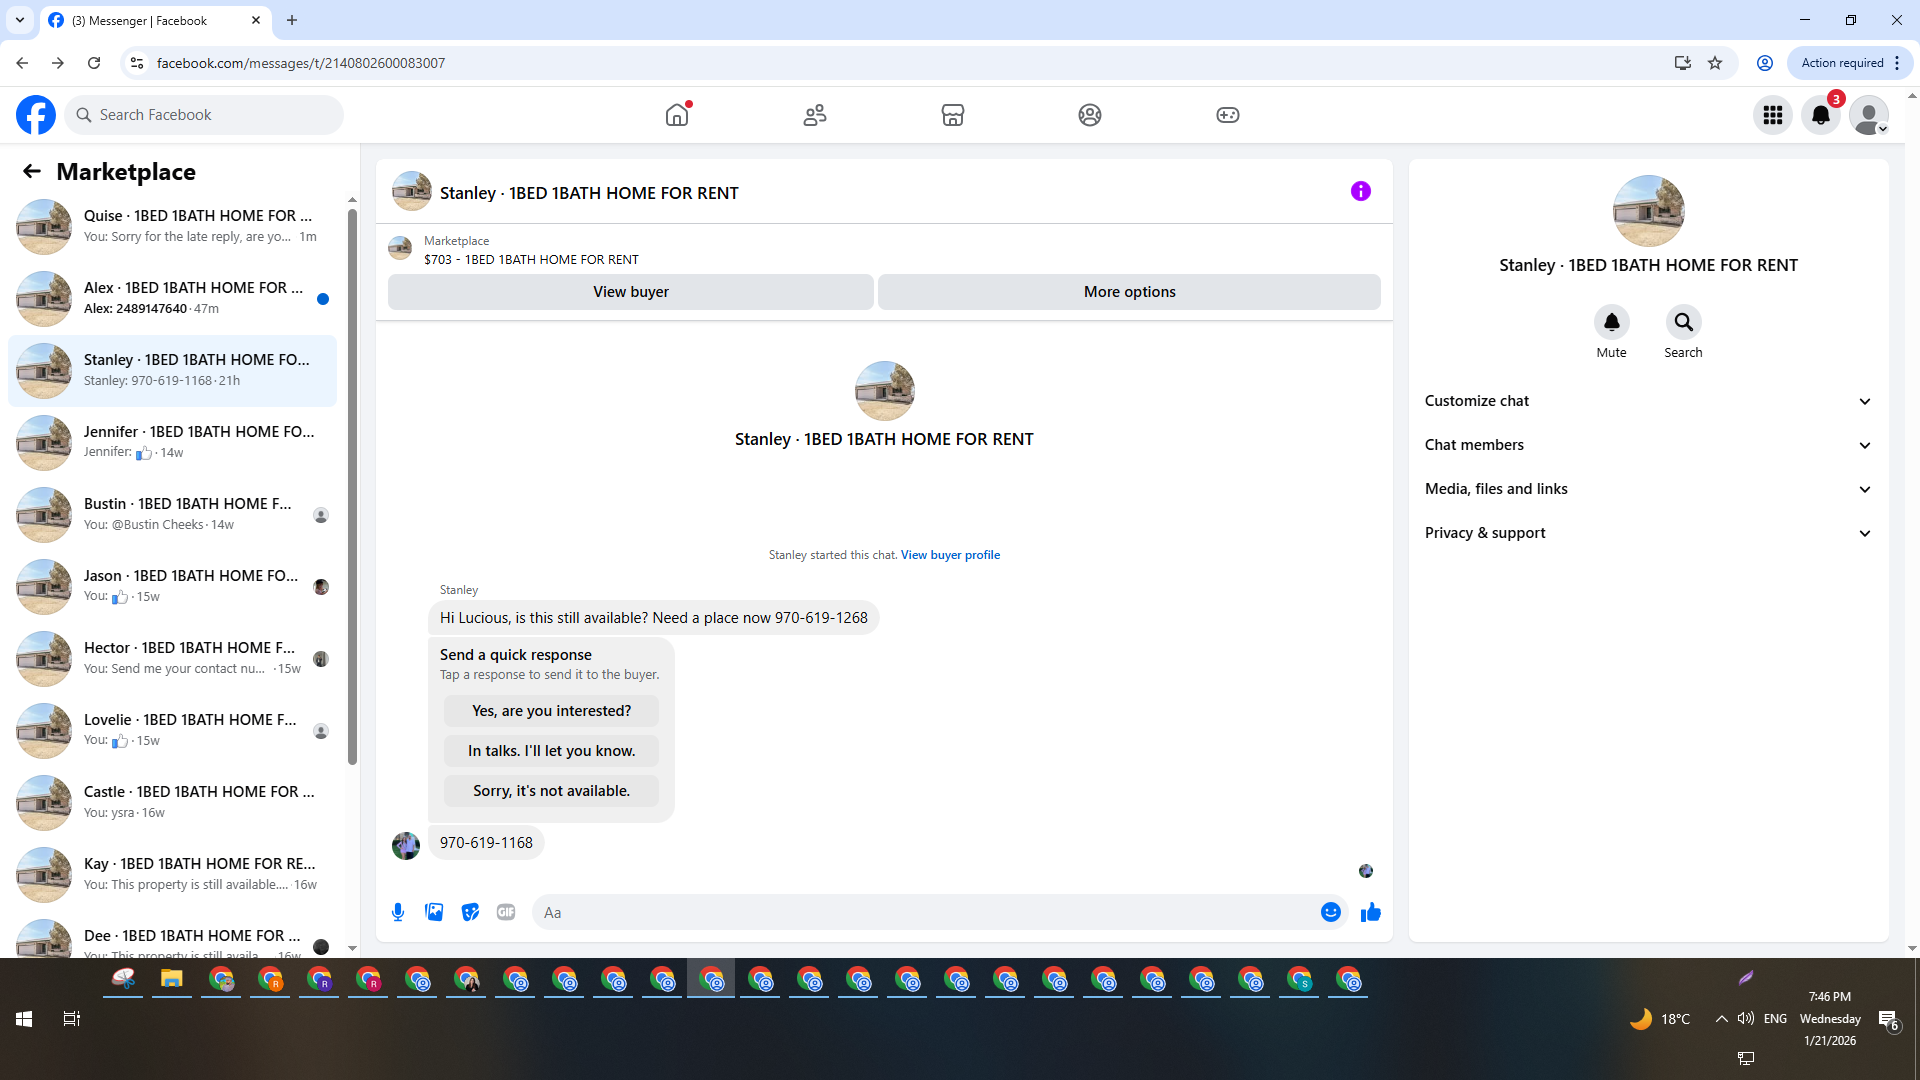Go to the Marketplace tab in top navigation
This screenshot has height=1080, width=1920.
[x=952, y=115]
